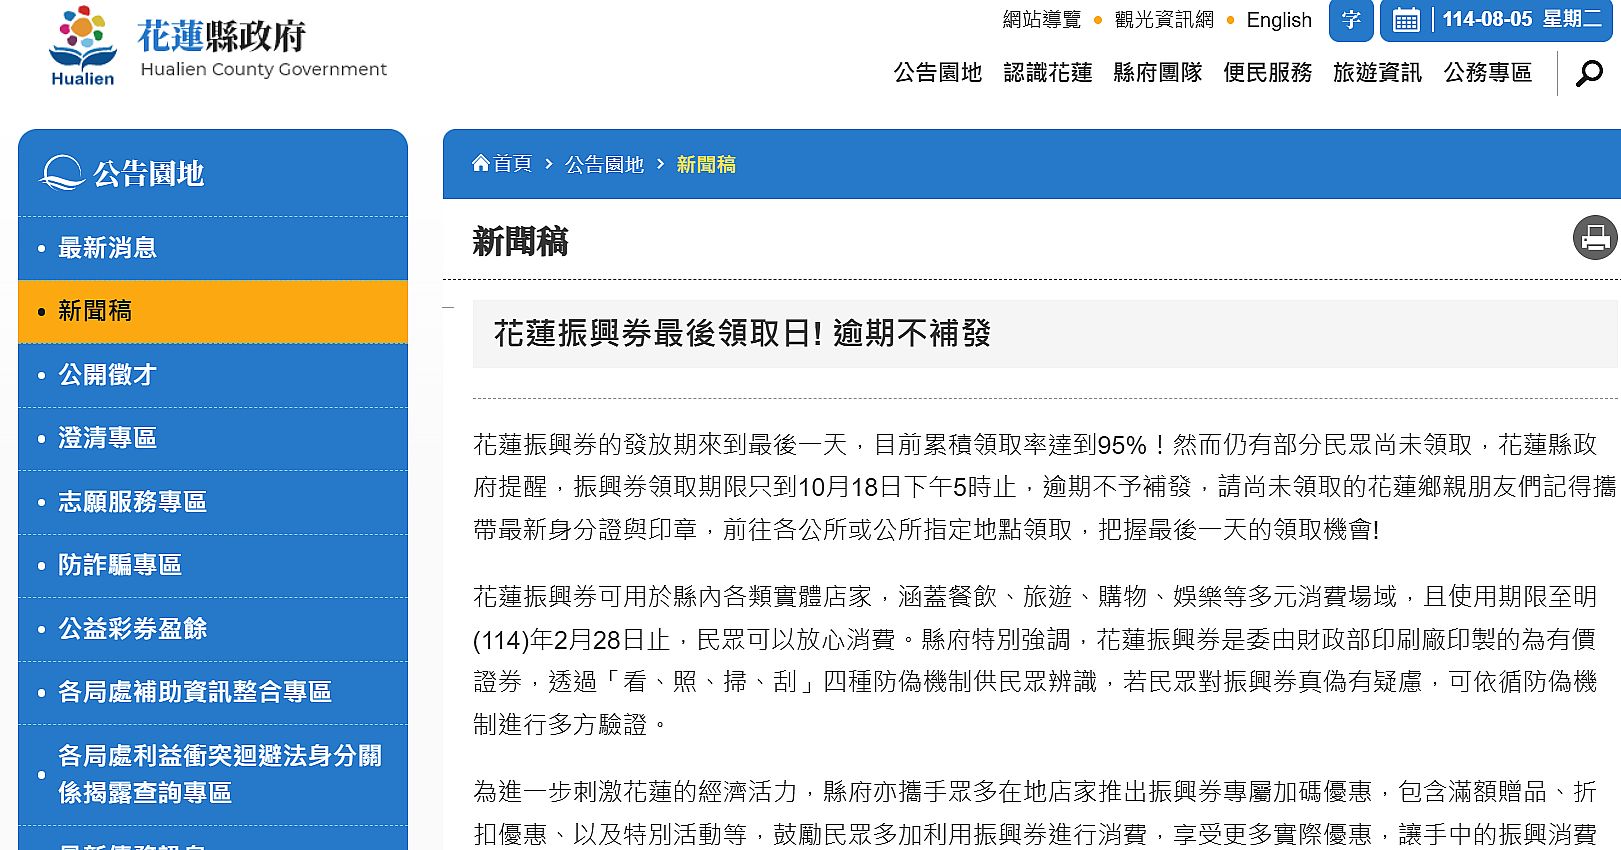Switch language to English
This screenshot has height=850, width=1621.
click(x=1278, y=20)
